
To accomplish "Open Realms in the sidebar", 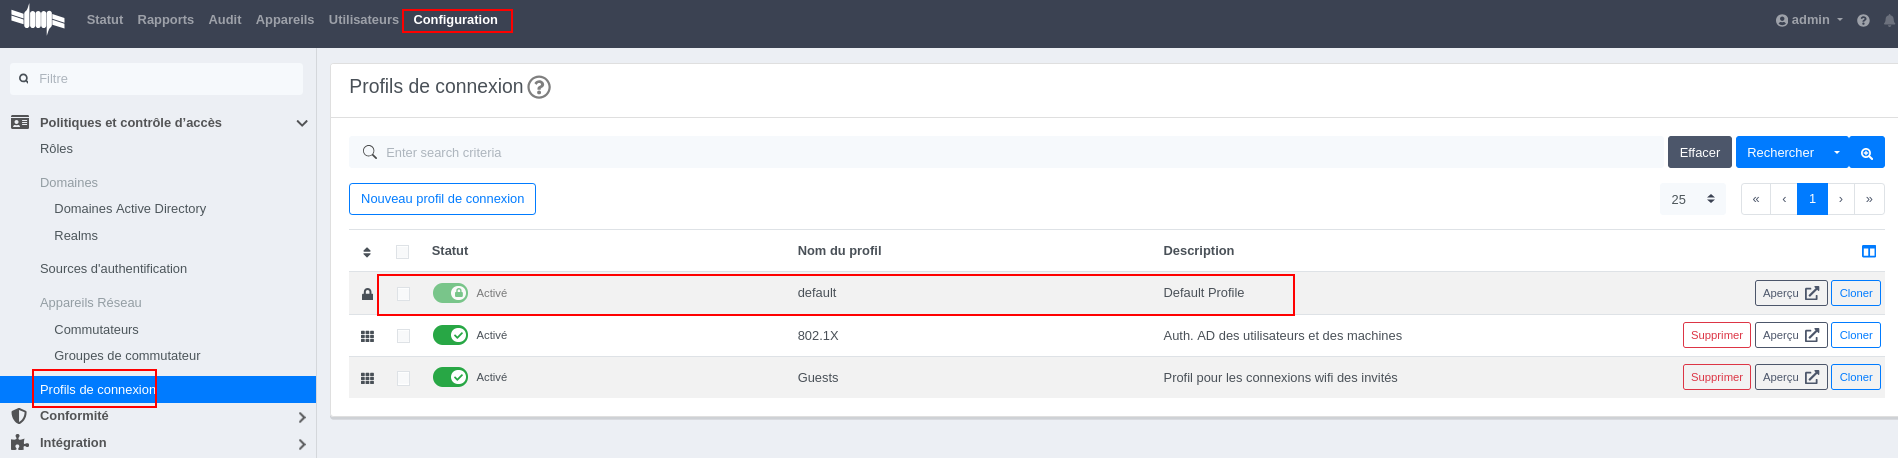I will (x=76, y=236).
